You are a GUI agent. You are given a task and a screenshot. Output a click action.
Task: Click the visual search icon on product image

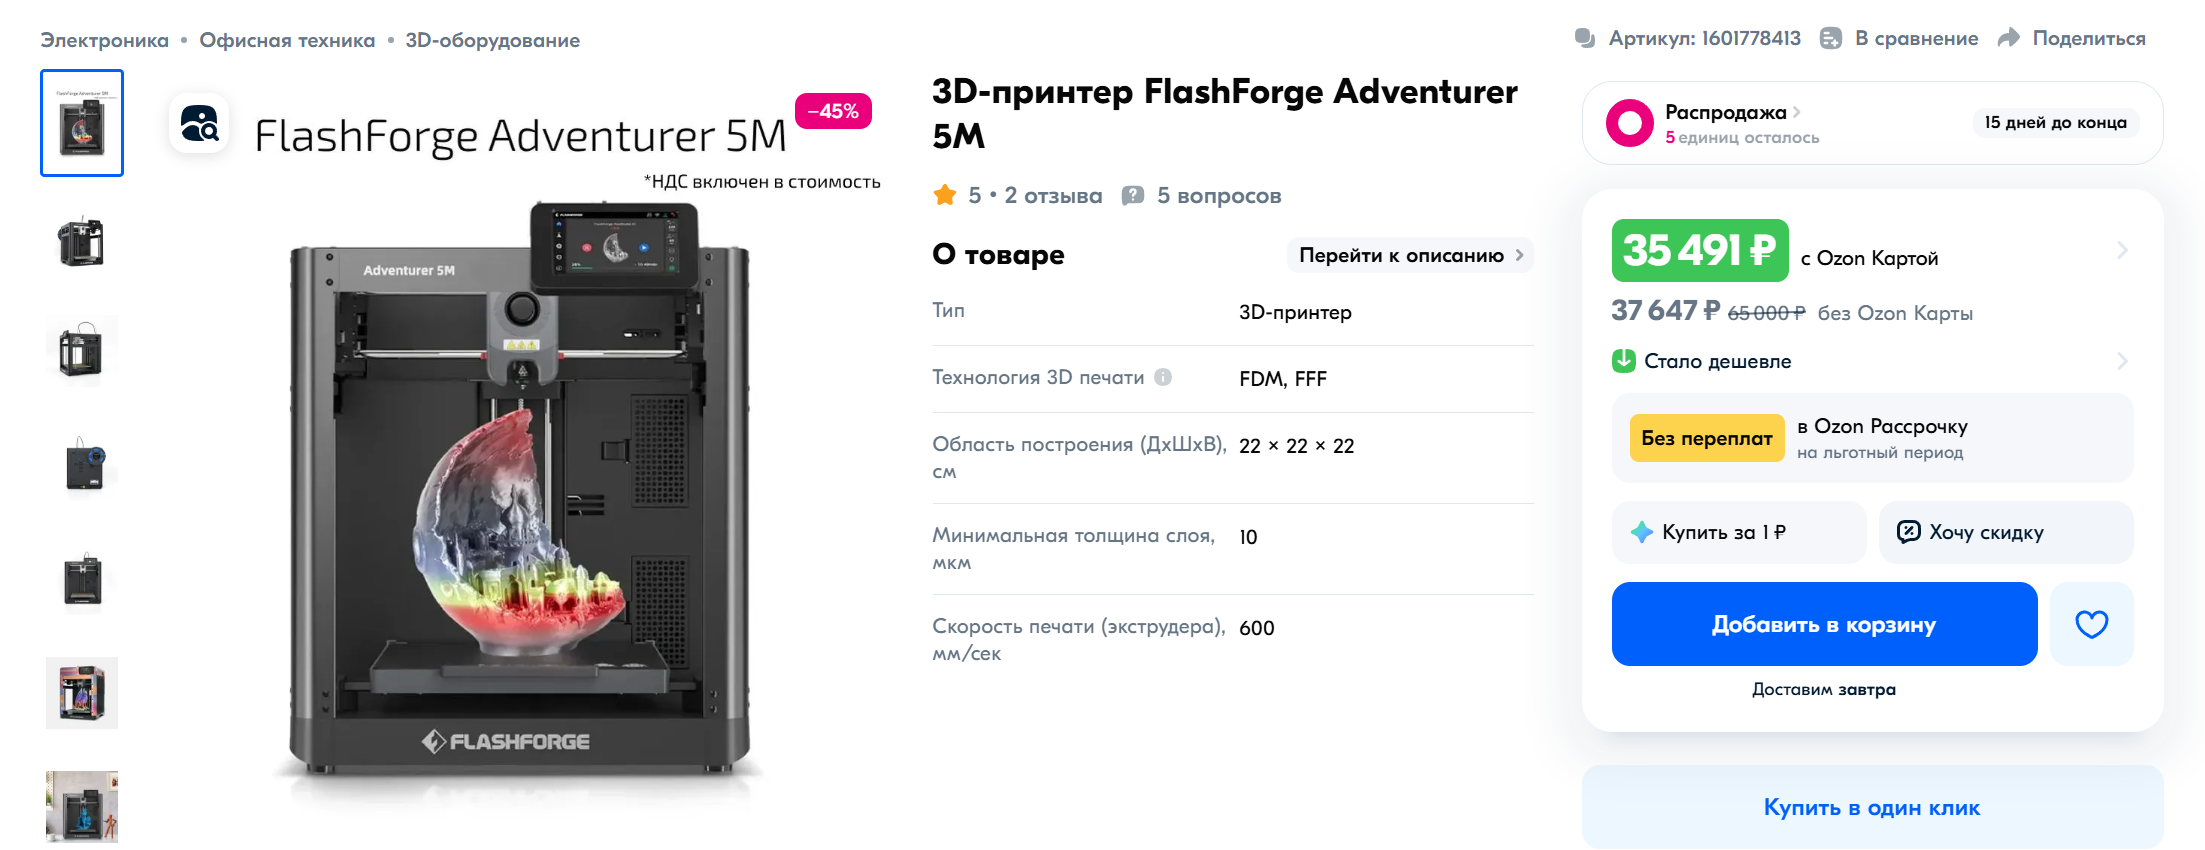click(x=199, y=124)
